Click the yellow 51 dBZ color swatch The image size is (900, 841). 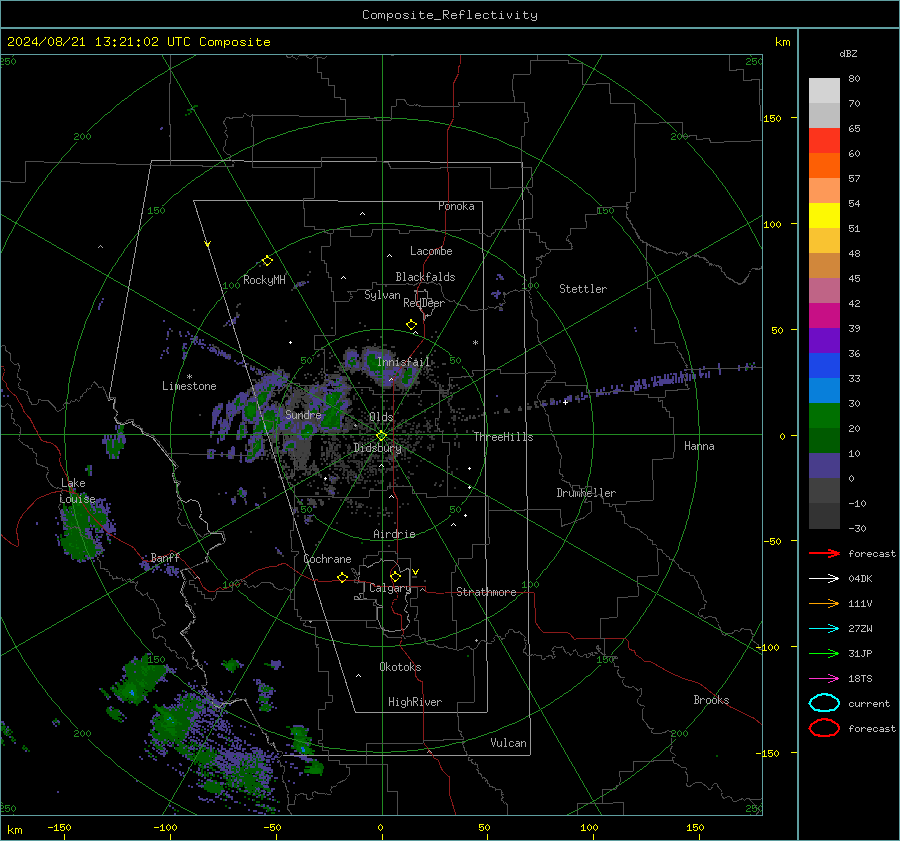pyautogui.click(x=824, y=216)
